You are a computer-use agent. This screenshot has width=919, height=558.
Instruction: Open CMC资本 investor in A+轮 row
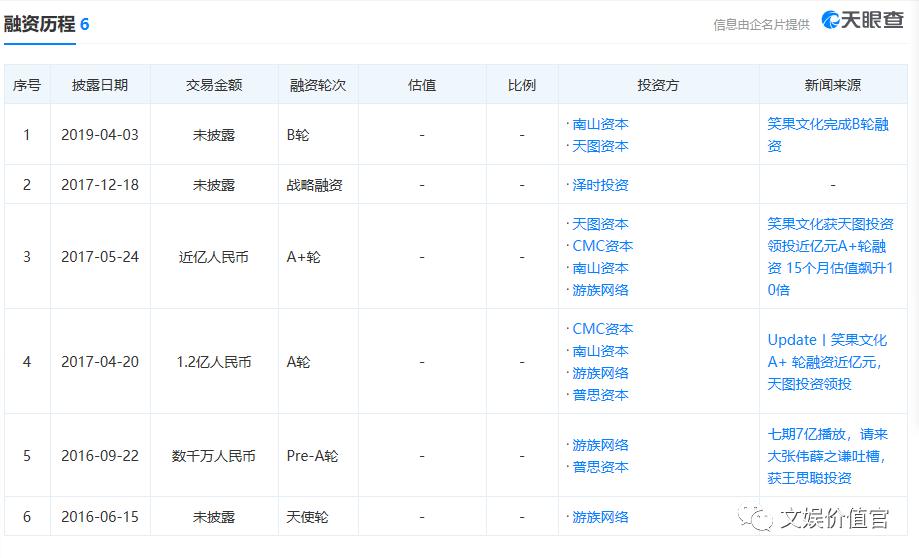click(603, 246)
